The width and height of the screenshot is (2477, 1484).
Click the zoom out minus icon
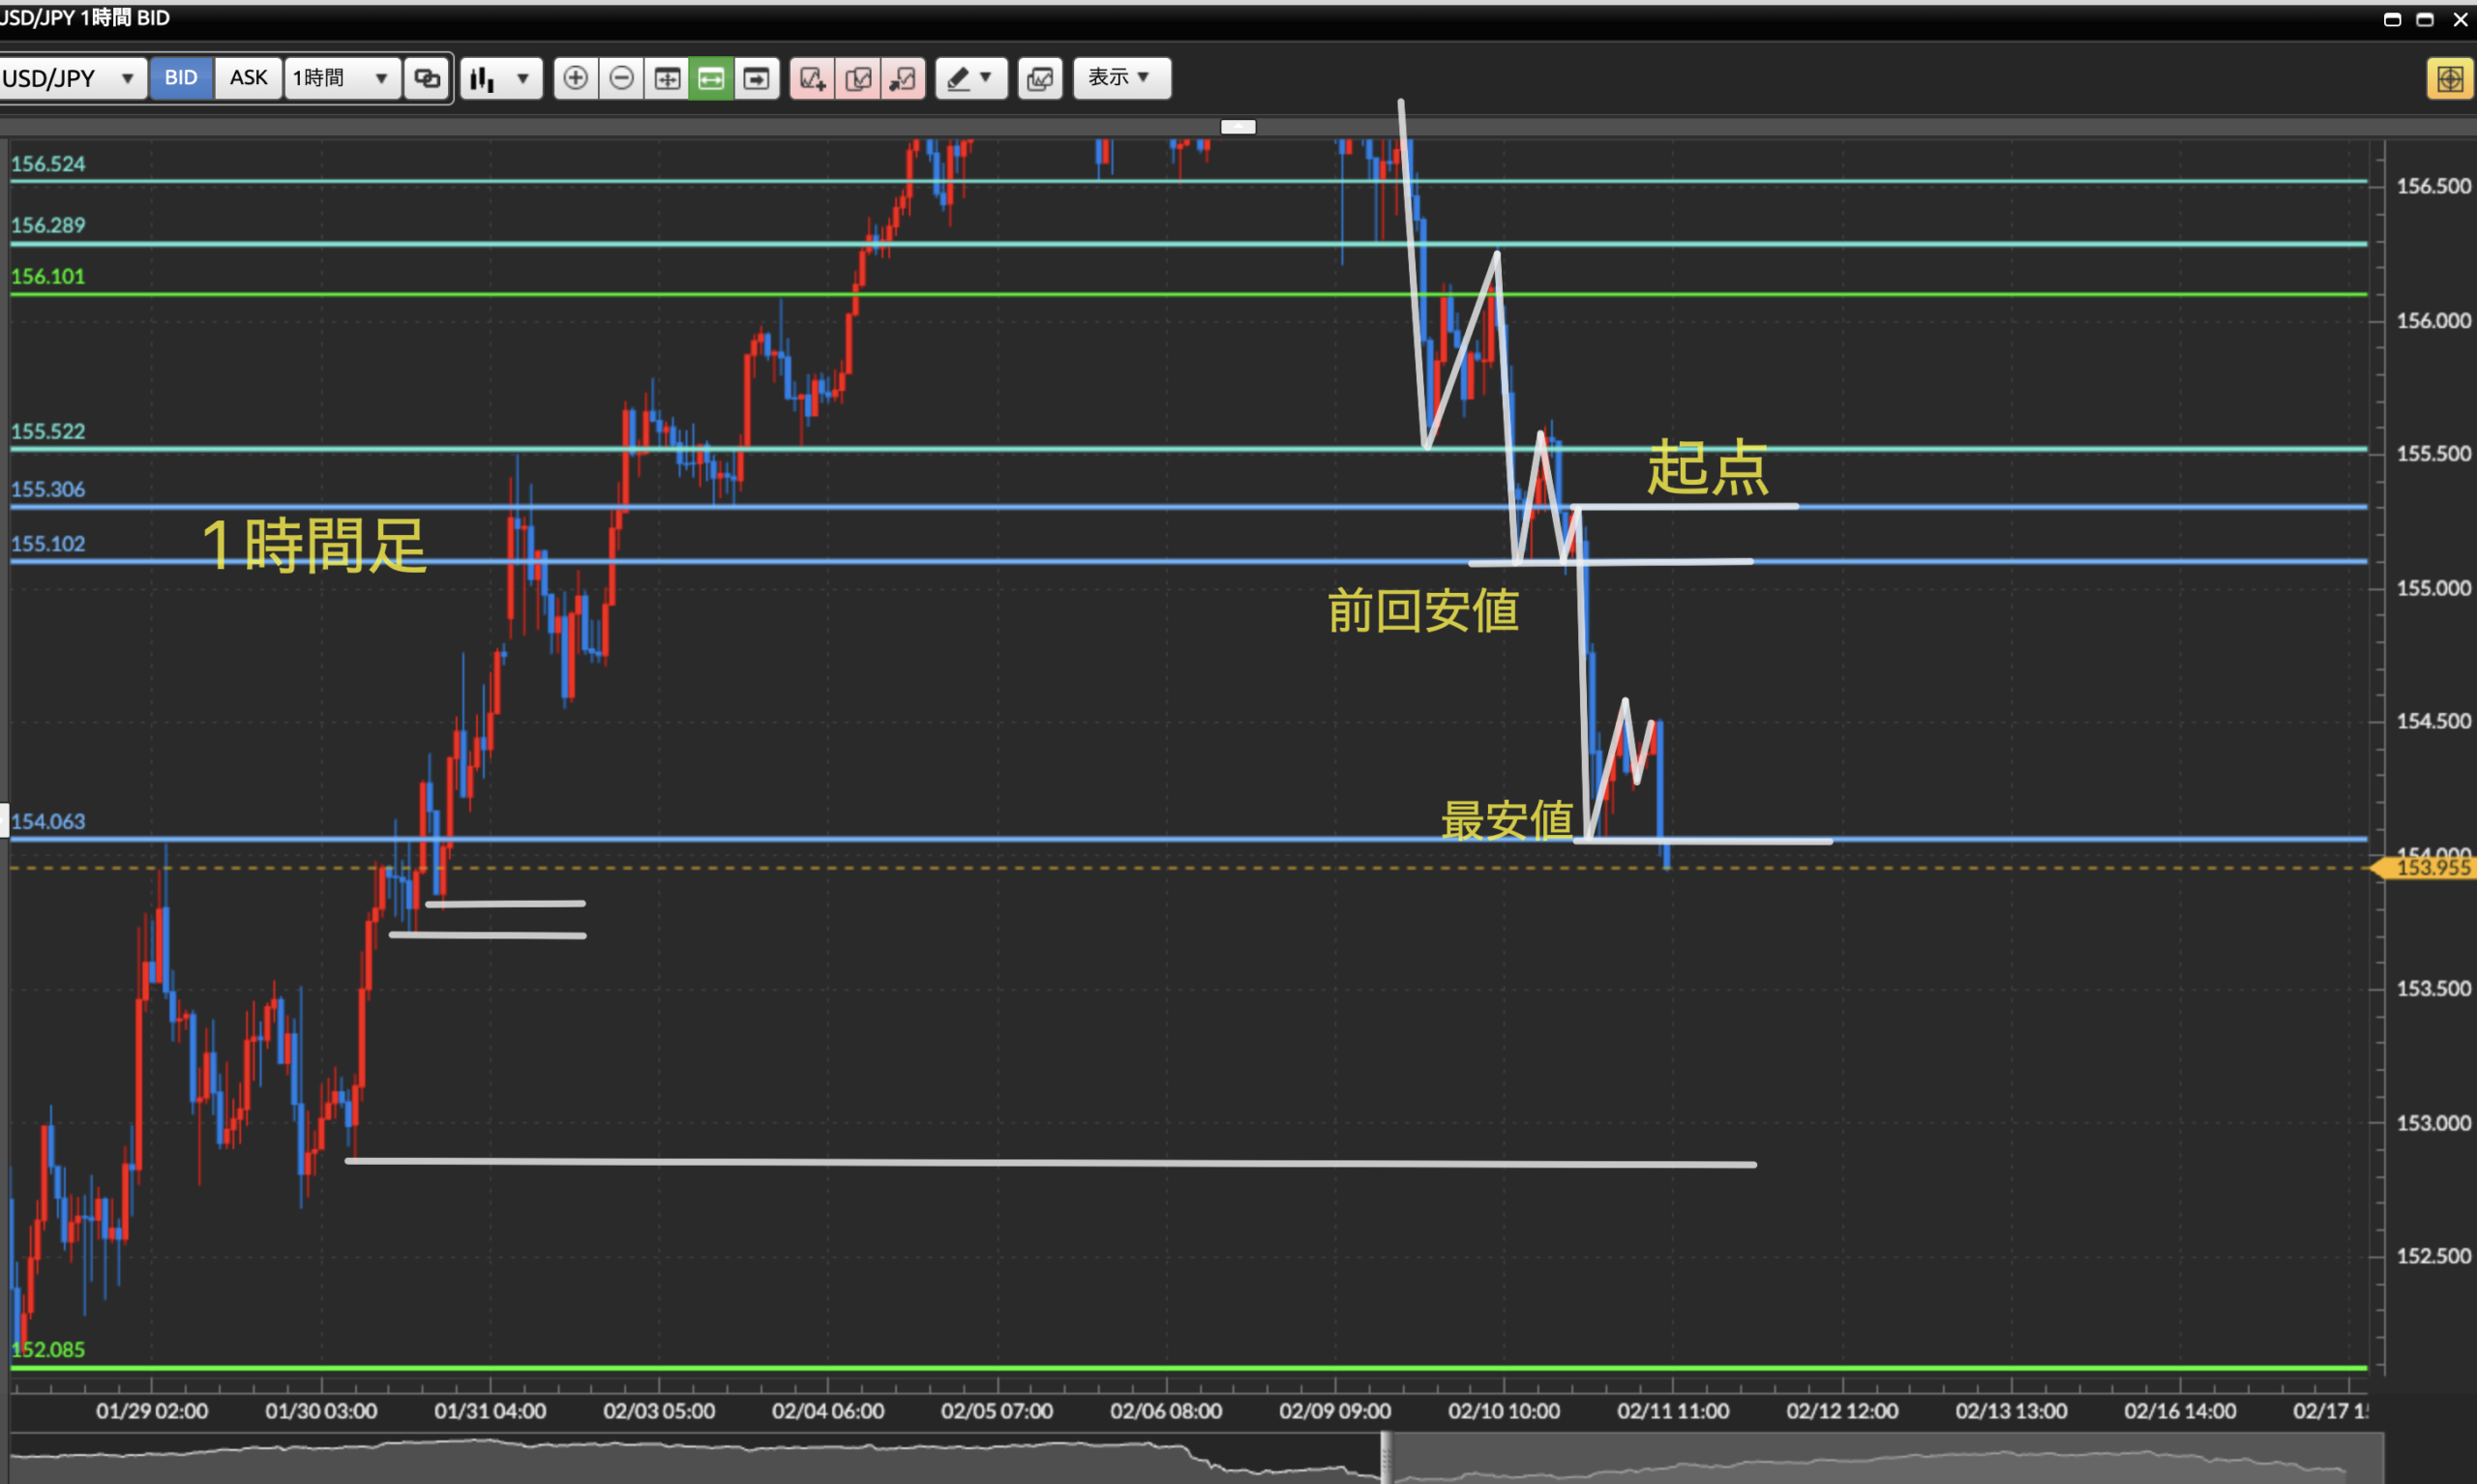pos(621,78)
